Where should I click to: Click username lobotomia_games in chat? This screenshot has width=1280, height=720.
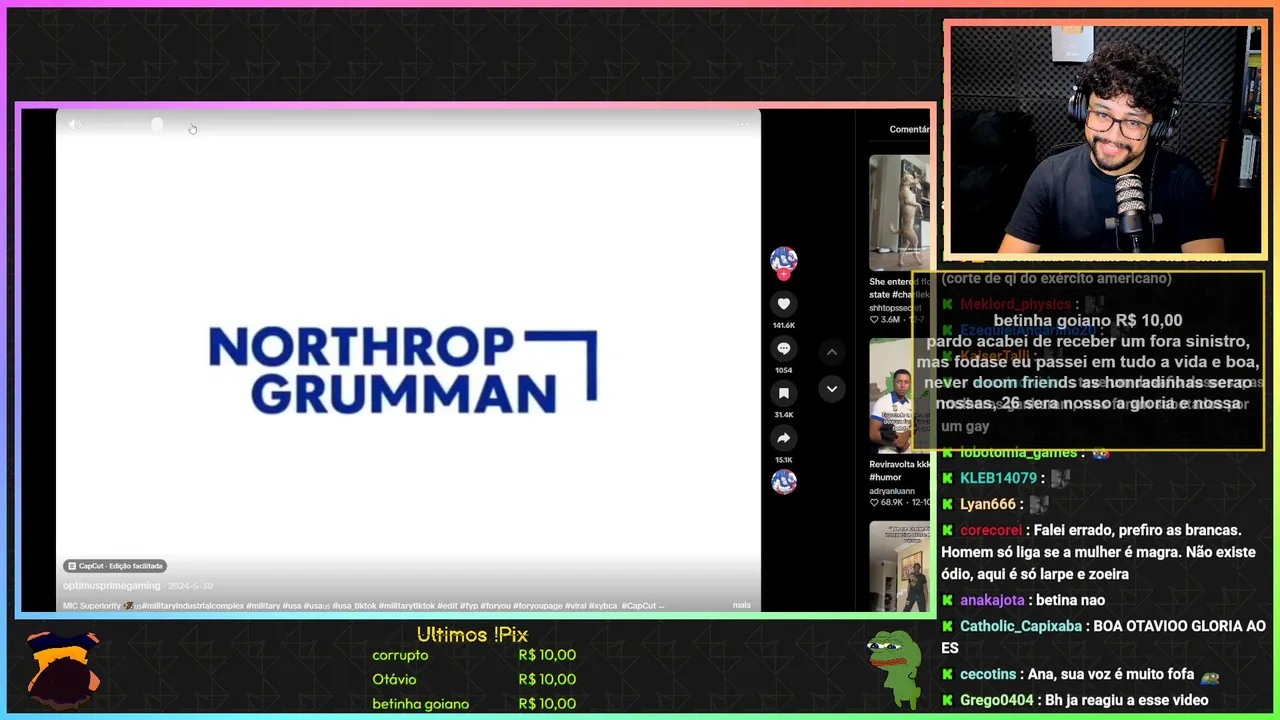pyautogui.click(x=1018, y=453)
